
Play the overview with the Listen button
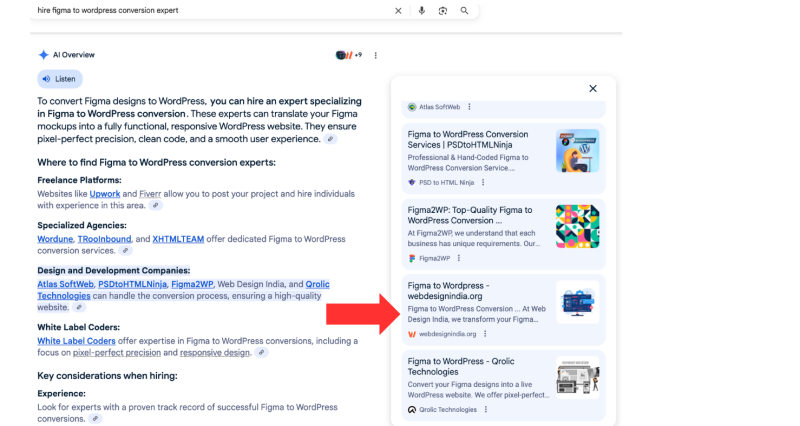click(x=60, y=79)
